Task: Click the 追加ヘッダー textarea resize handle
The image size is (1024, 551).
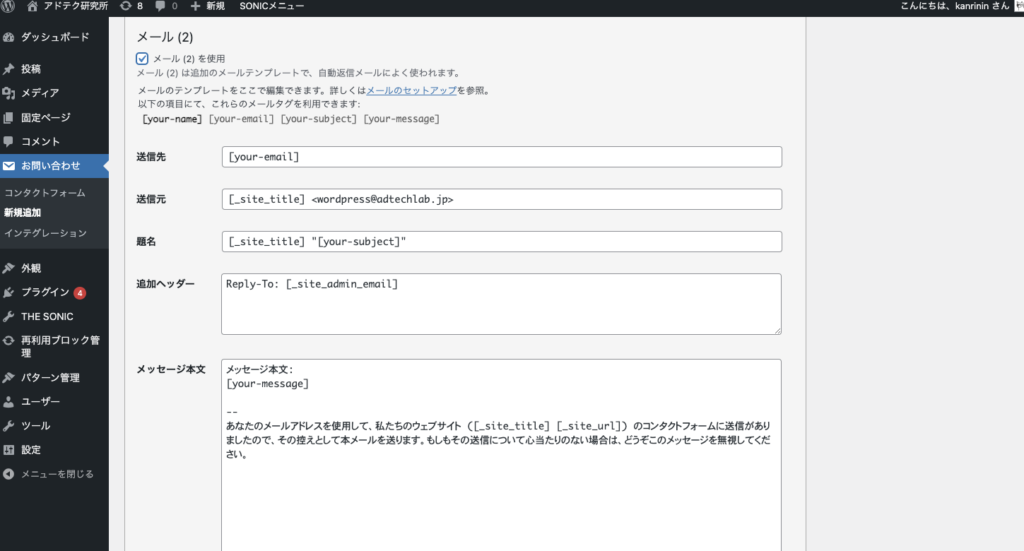Action: [776, 329]
